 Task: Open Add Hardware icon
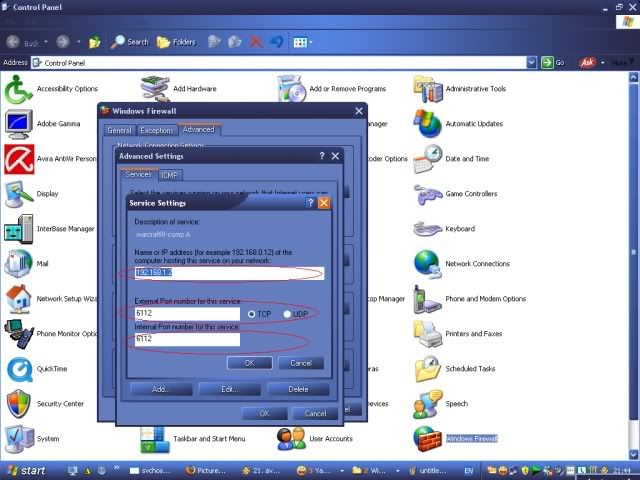[x=155, y=89]
